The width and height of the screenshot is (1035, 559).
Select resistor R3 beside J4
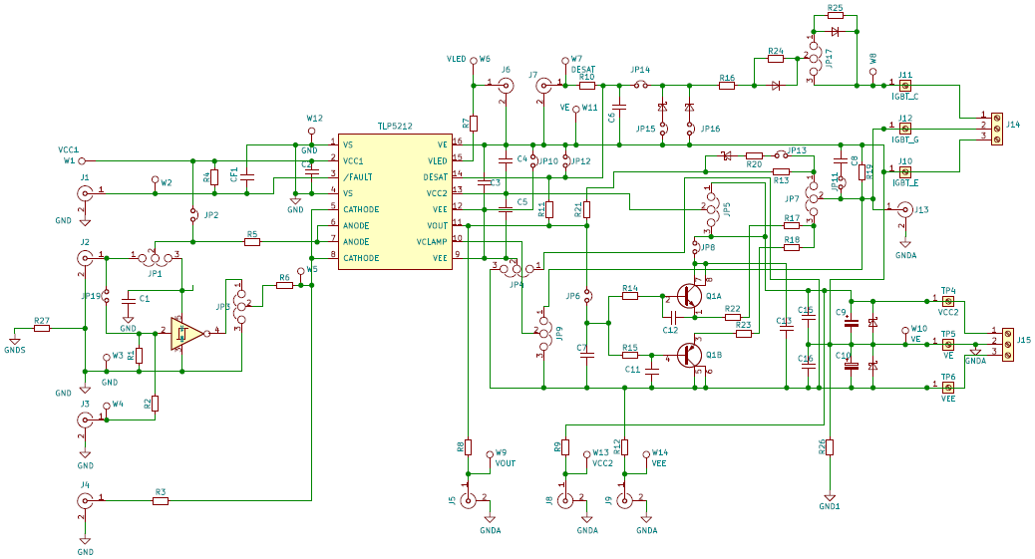point(160,500)
